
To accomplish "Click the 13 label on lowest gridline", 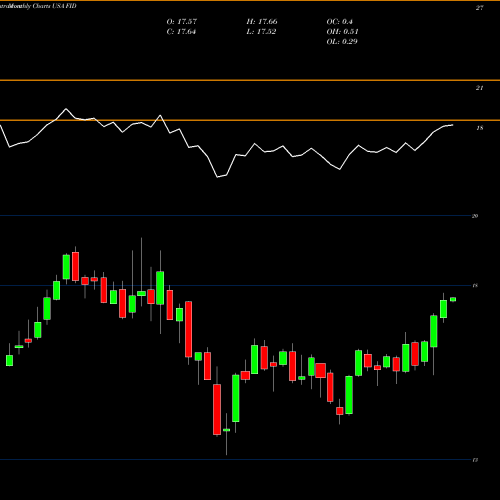I will pyautogui.click(x=475, y=460).
